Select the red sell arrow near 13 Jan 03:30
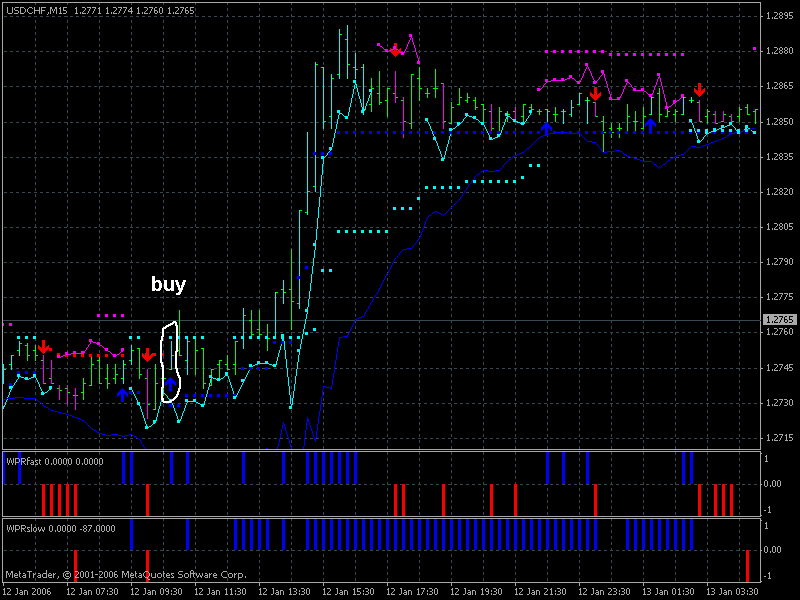Viewport: 800px width, 600px height. [x=699, y=90]
